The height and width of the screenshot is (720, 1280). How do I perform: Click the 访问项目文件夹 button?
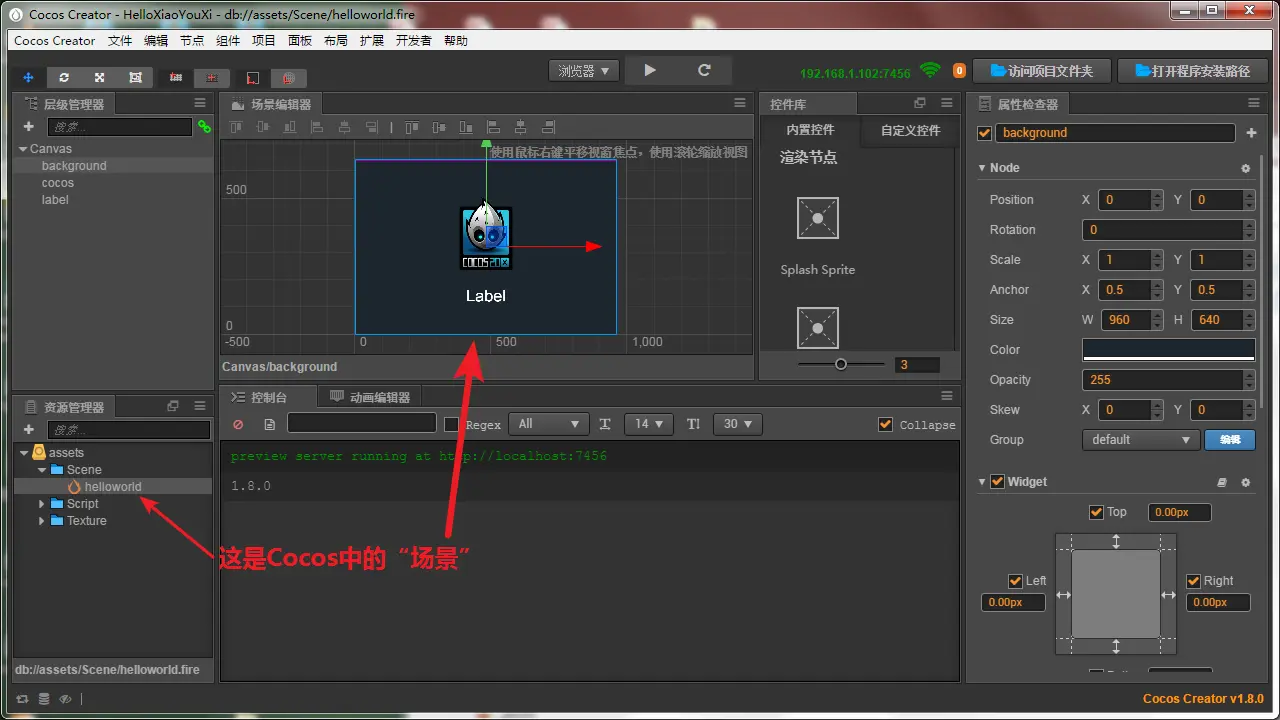(x=1040, y=71)
